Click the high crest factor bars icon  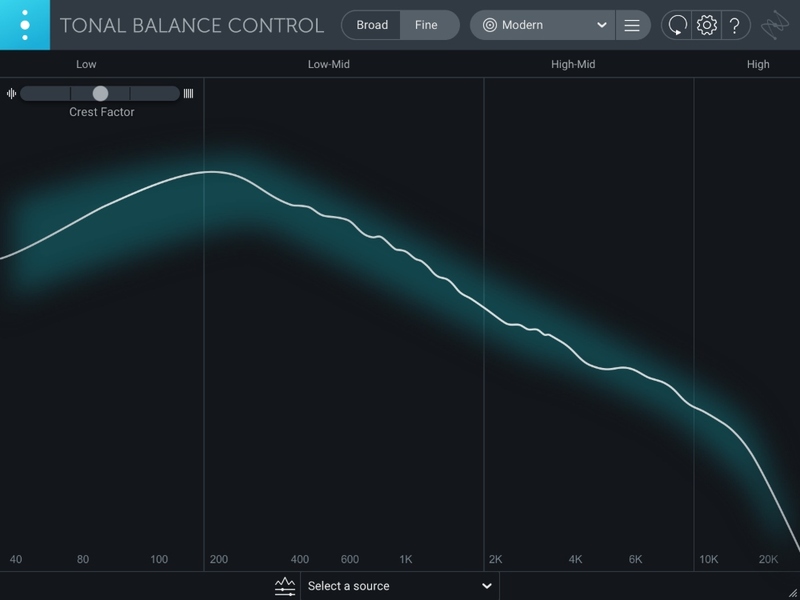click(188, 94)
